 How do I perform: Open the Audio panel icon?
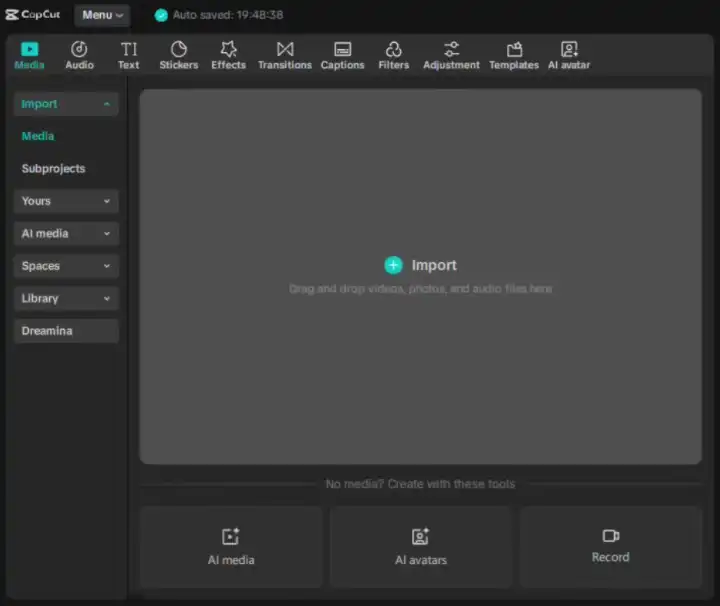[79, 49]
